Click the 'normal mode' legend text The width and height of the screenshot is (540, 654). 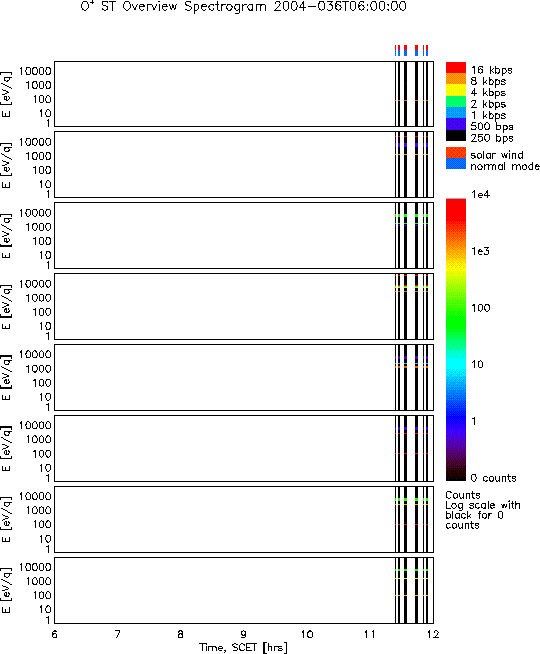pos(505,166)
